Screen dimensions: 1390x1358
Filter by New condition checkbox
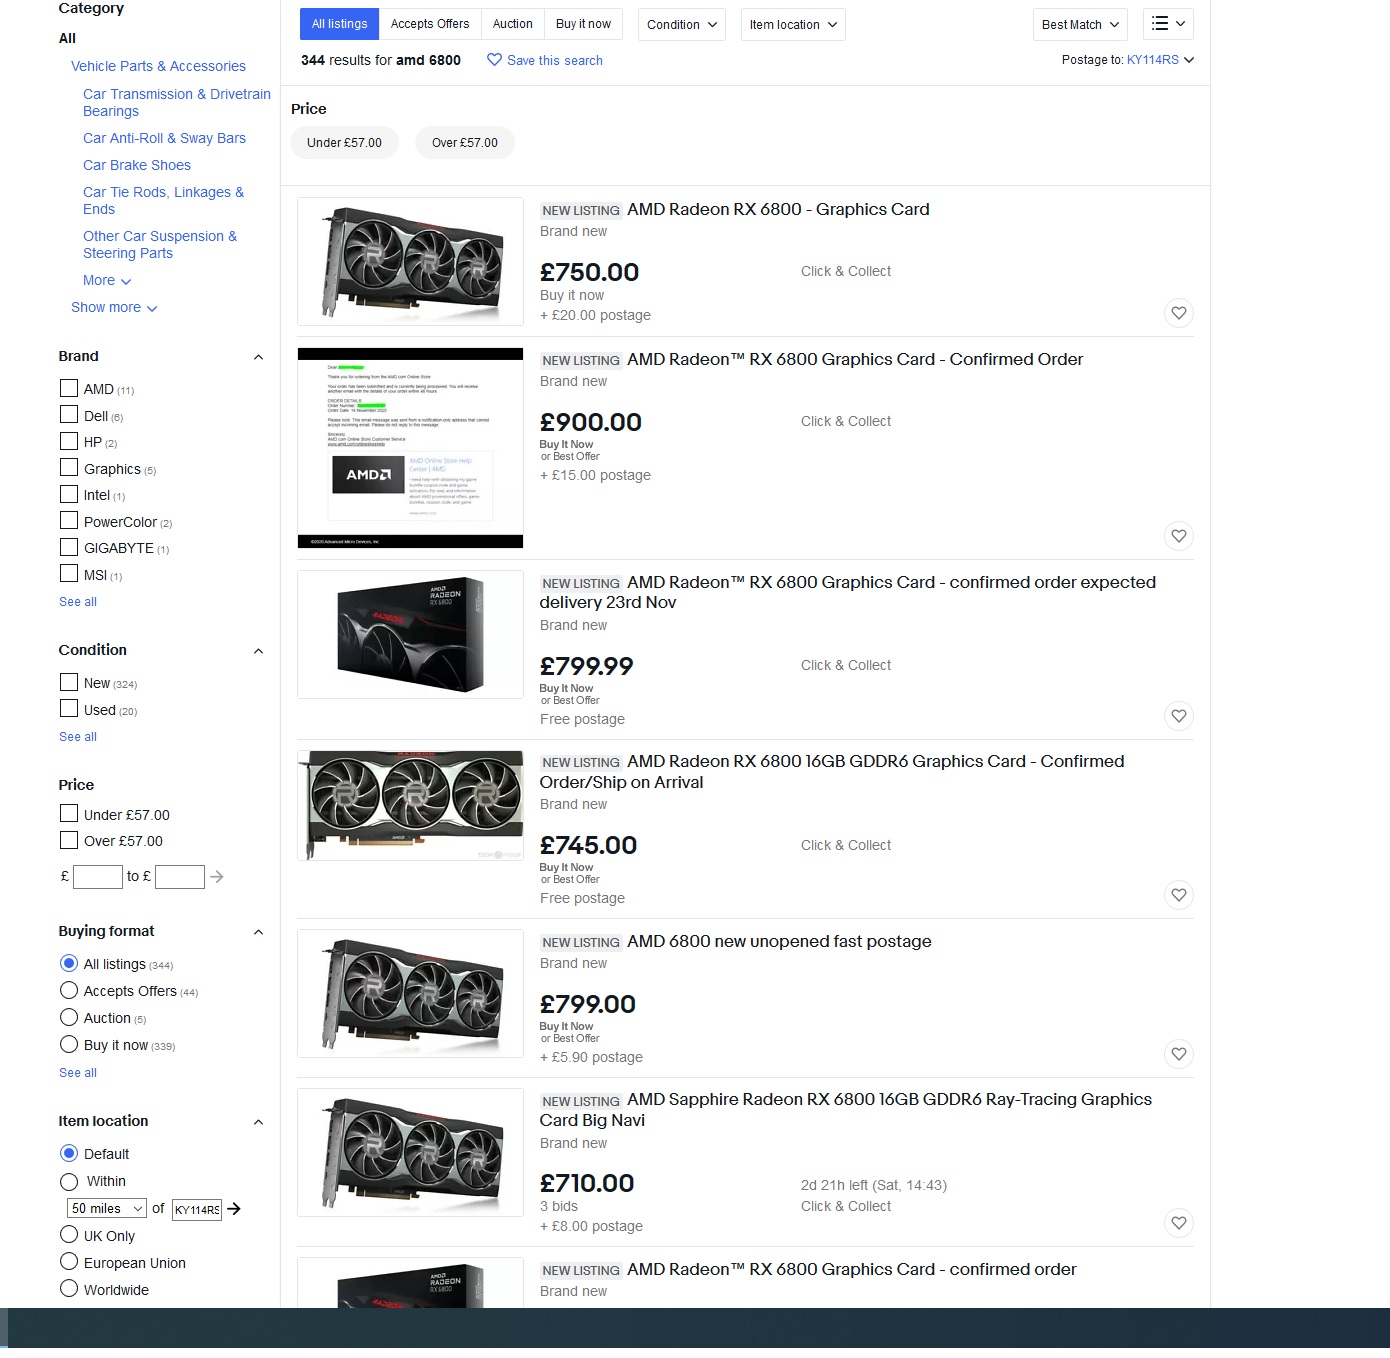[69, 682]
